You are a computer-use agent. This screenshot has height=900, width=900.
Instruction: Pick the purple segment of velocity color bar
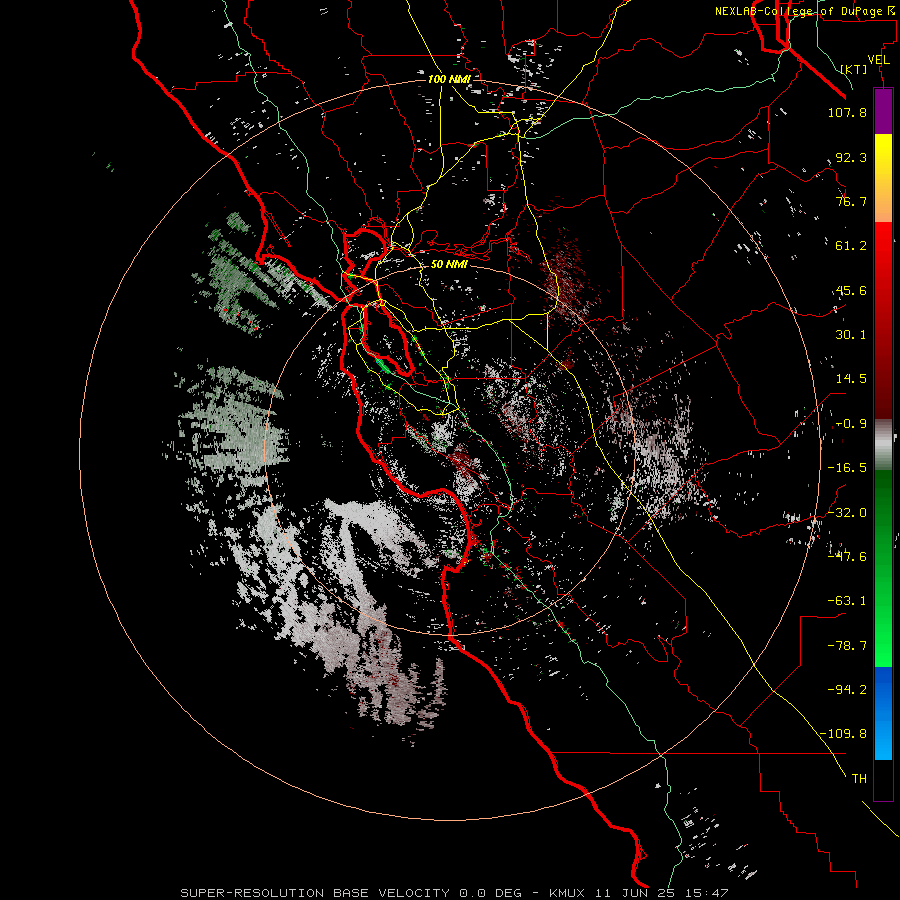[883, 111]
